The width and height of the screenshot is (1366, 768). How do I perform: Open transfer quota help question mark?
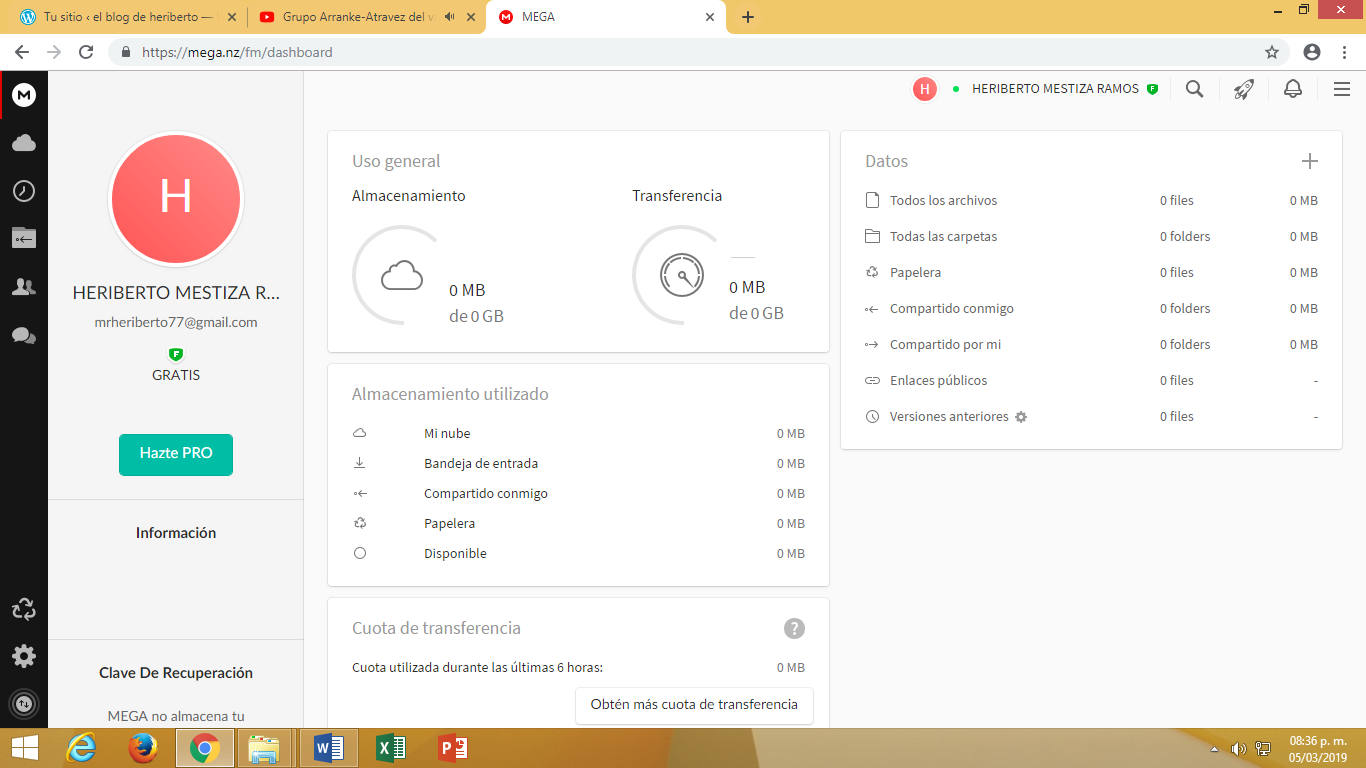point(794,628)
